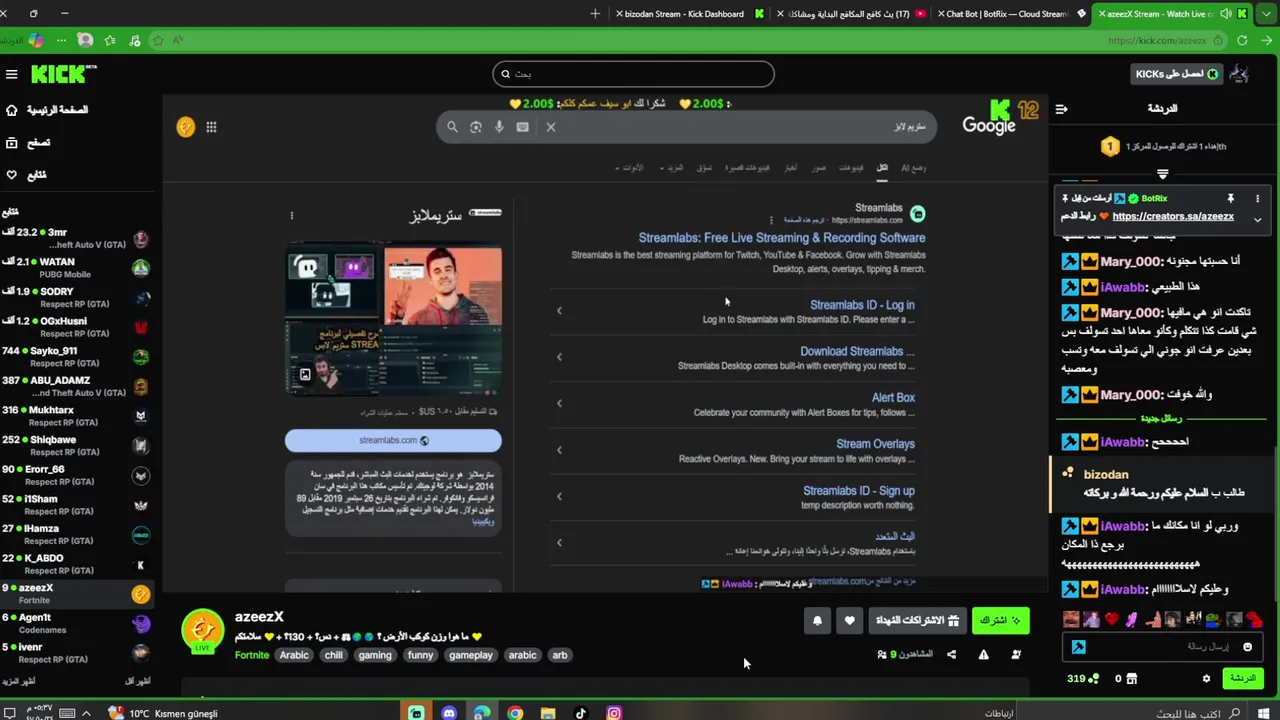Open the following sidebar item with heart icon
Screen dimensions: 1280x720
26,175
